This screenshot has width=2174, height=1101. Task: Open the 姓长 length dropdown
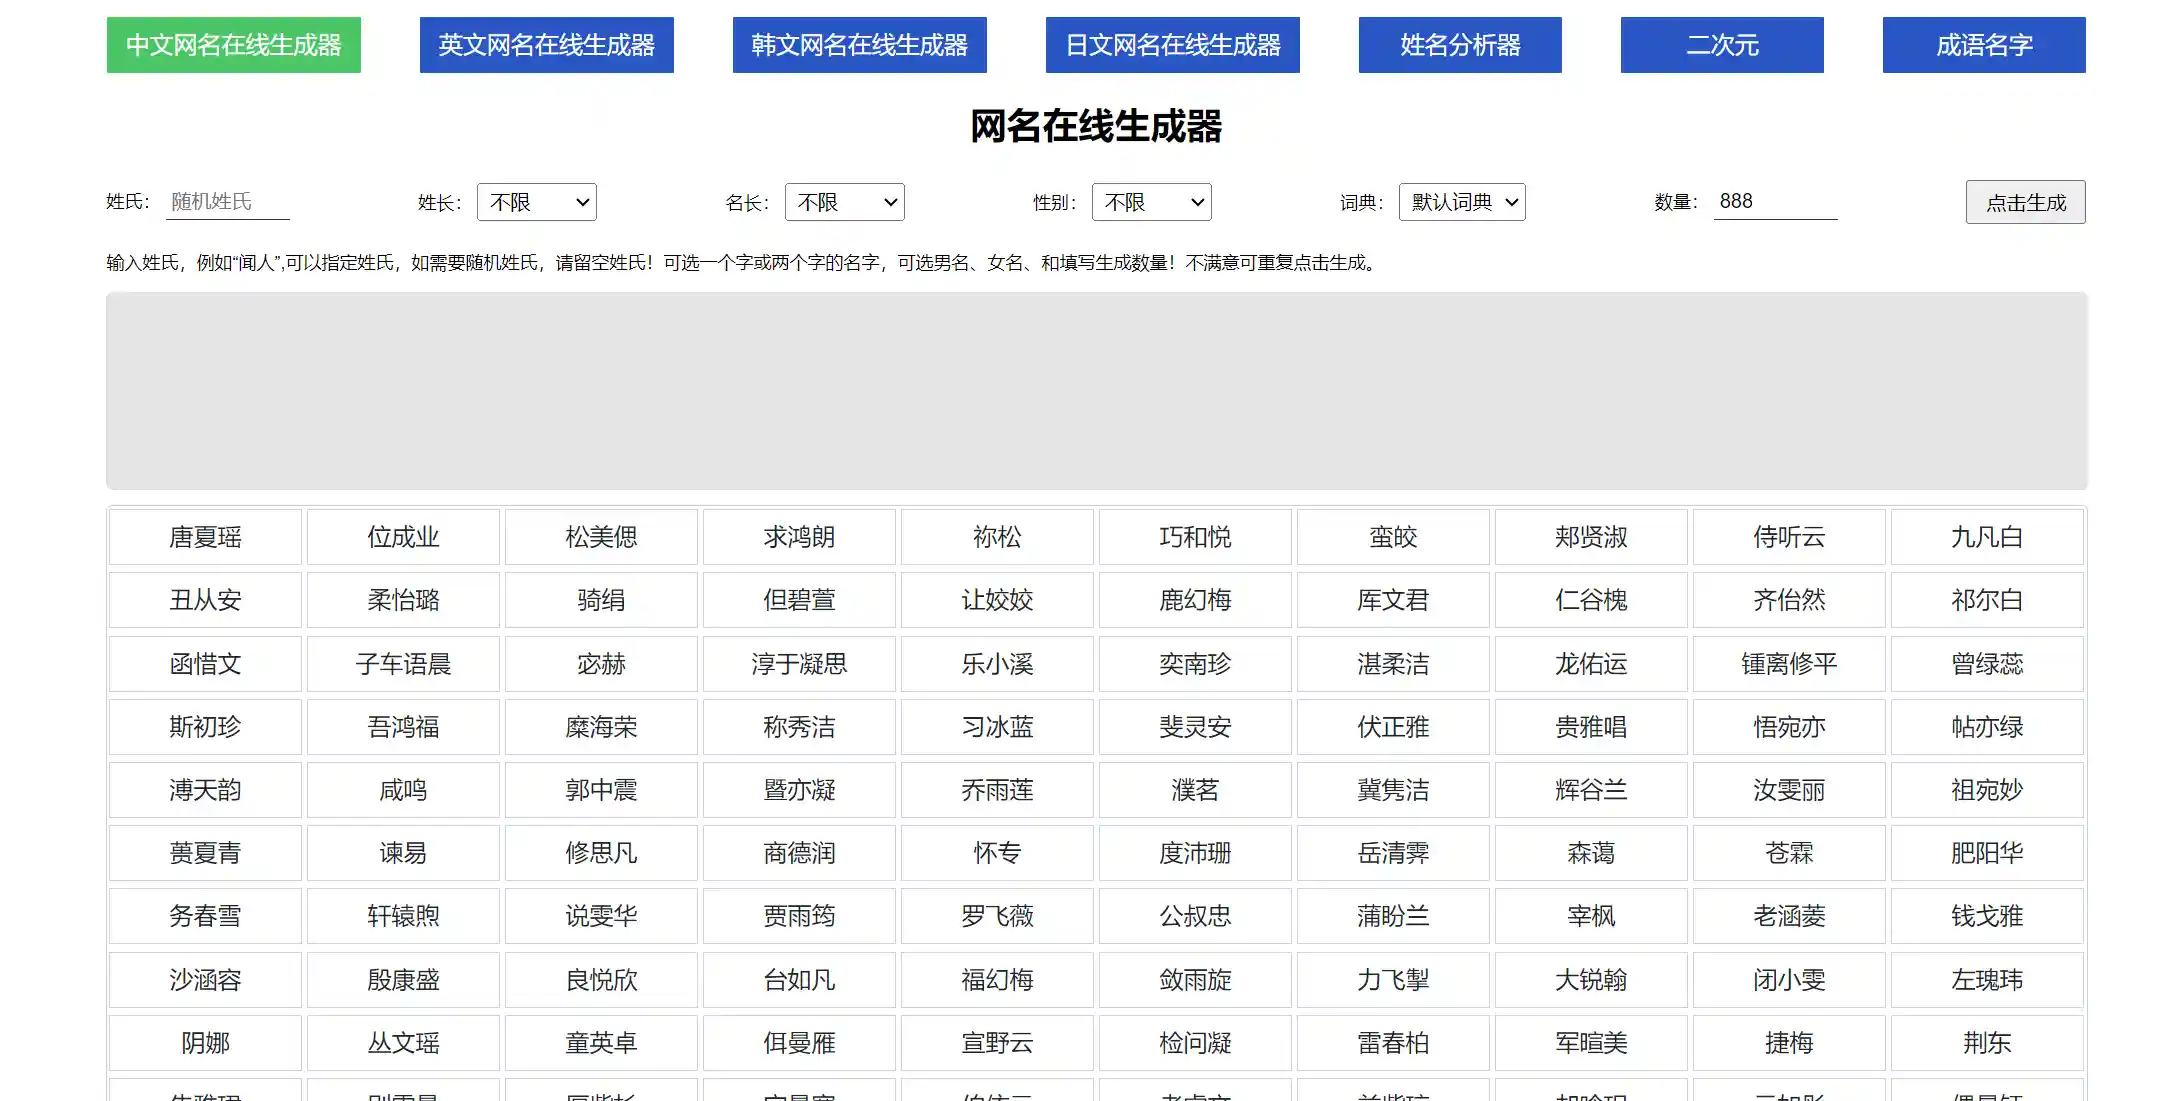(536, 201)
